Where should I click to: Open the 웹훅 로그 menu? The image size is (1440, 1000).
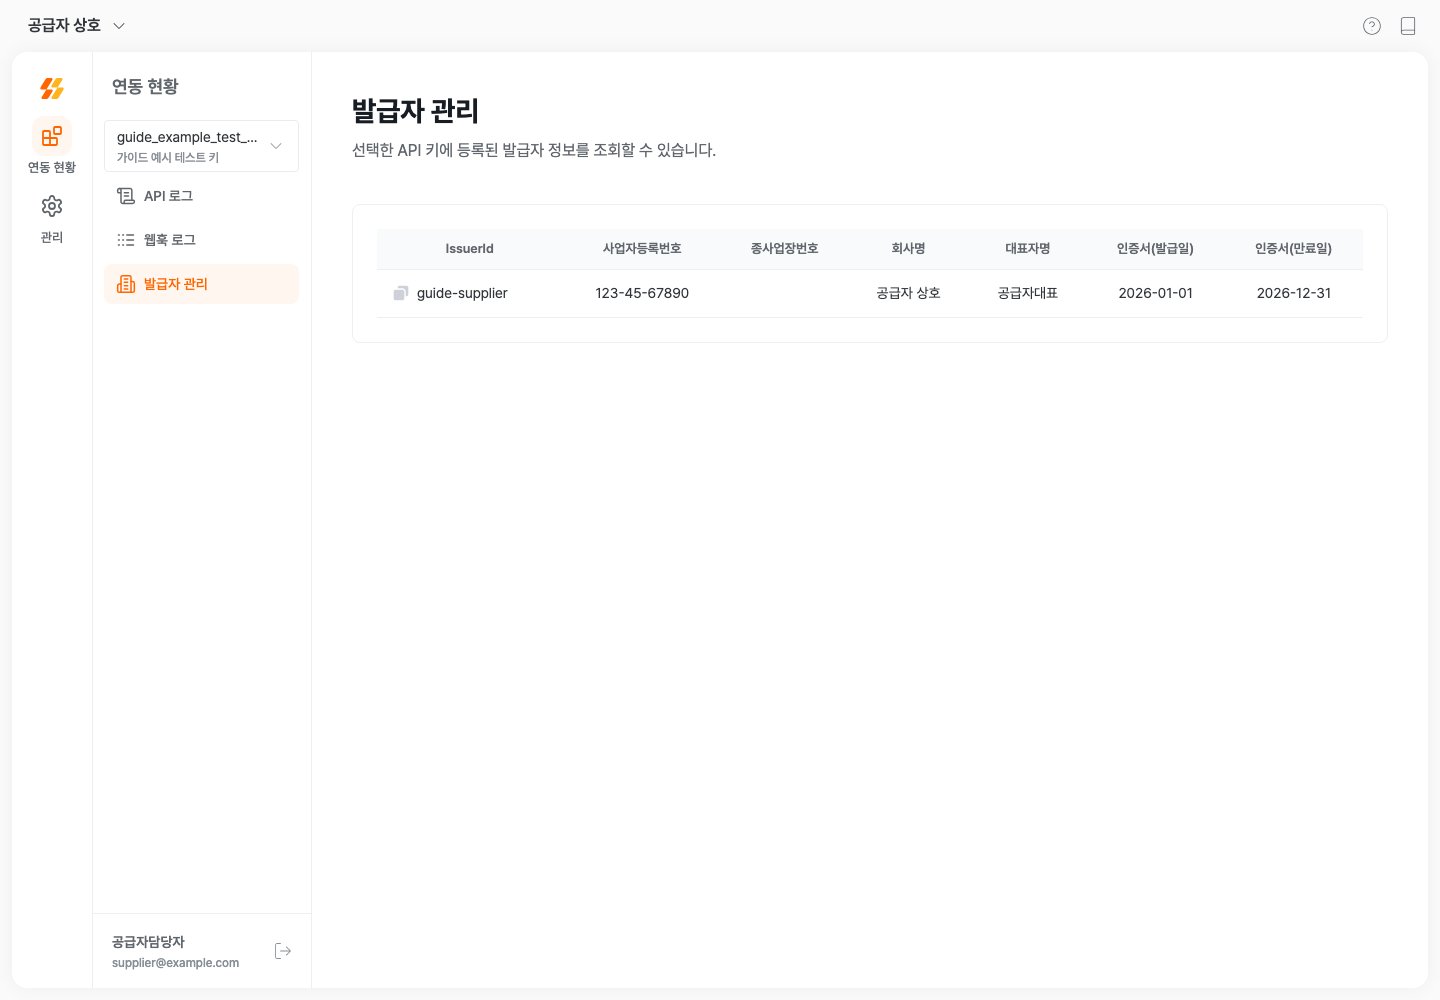(x=201, y=240)
